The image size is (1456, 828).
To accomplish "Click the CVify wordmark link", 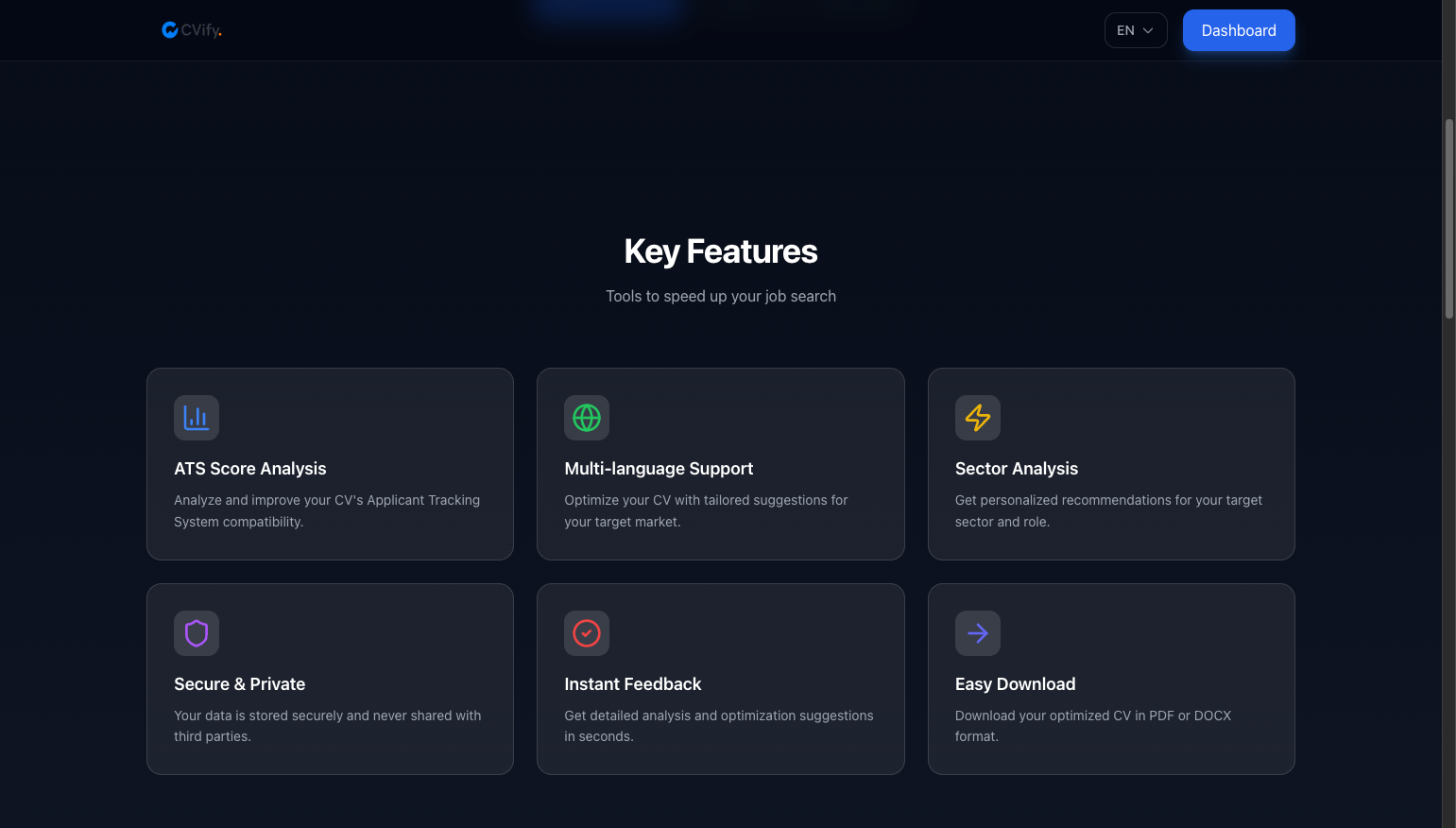I will [x=199, y=29].
